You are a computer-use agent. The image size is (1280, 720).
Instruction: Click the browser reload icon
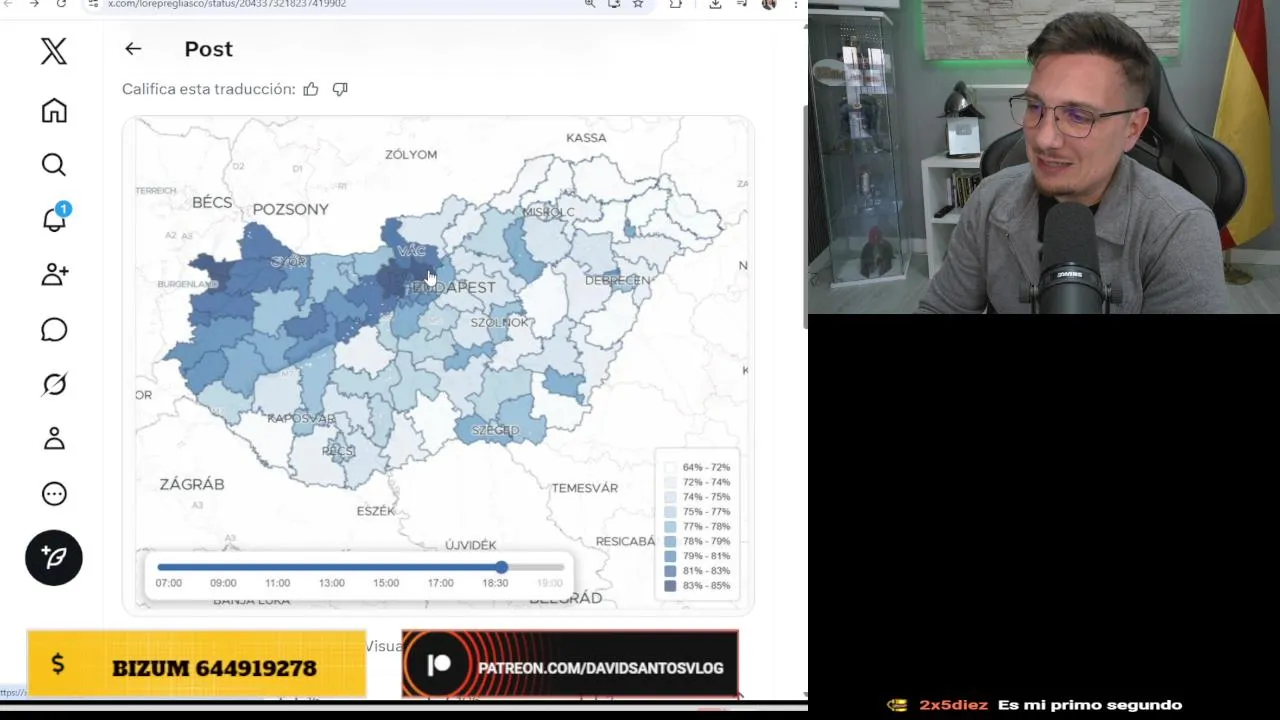62,4
